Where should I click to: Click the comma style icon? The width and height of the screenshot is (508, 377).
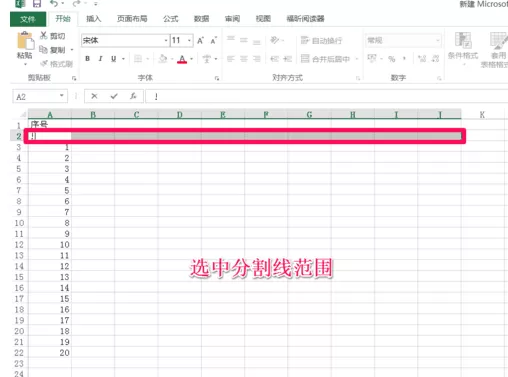[404, 59]
